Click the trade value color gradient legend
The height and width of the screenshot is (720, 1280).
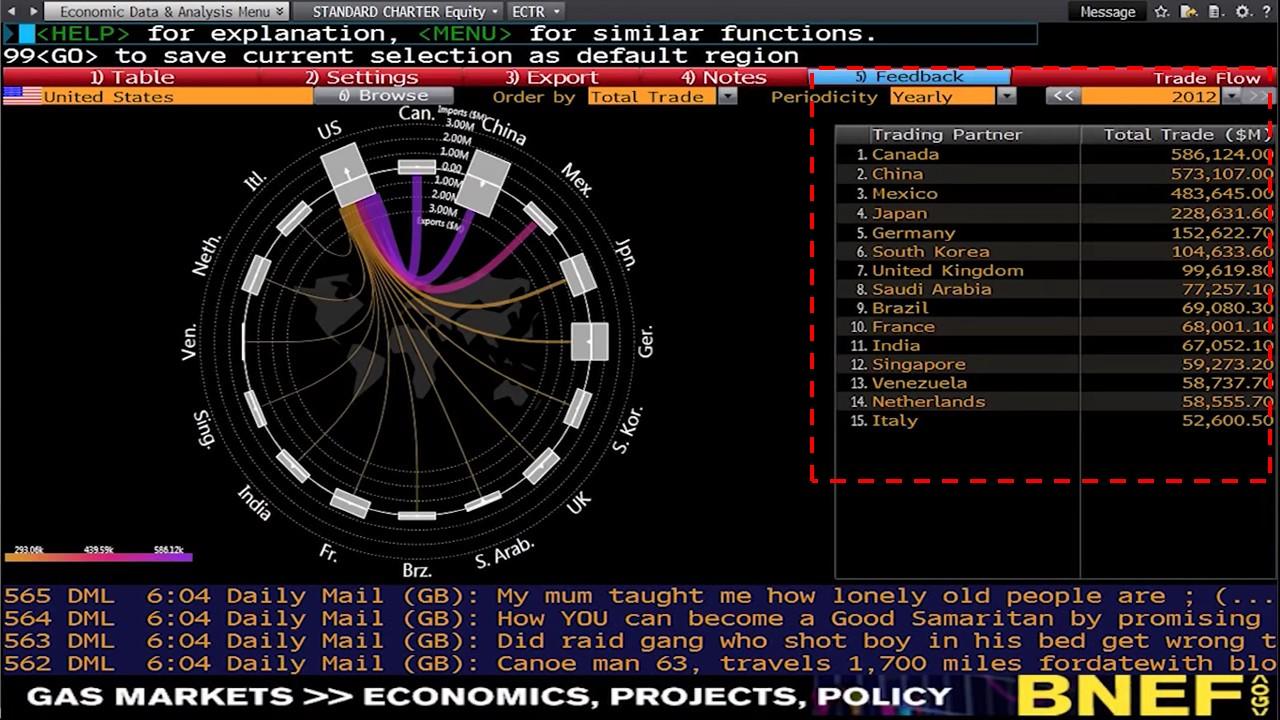click(98, 557)
